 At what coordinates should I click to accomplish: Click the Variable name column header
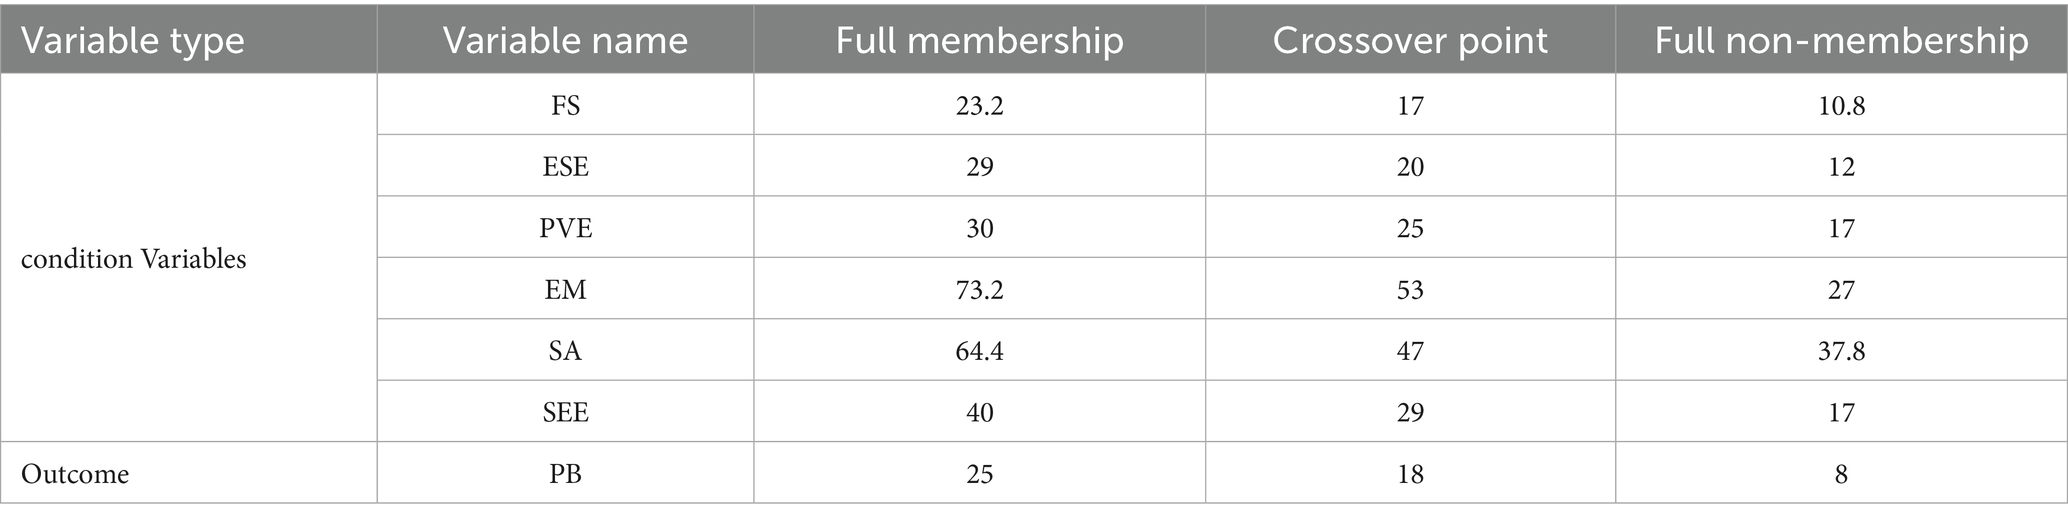[x=565, y=40]
